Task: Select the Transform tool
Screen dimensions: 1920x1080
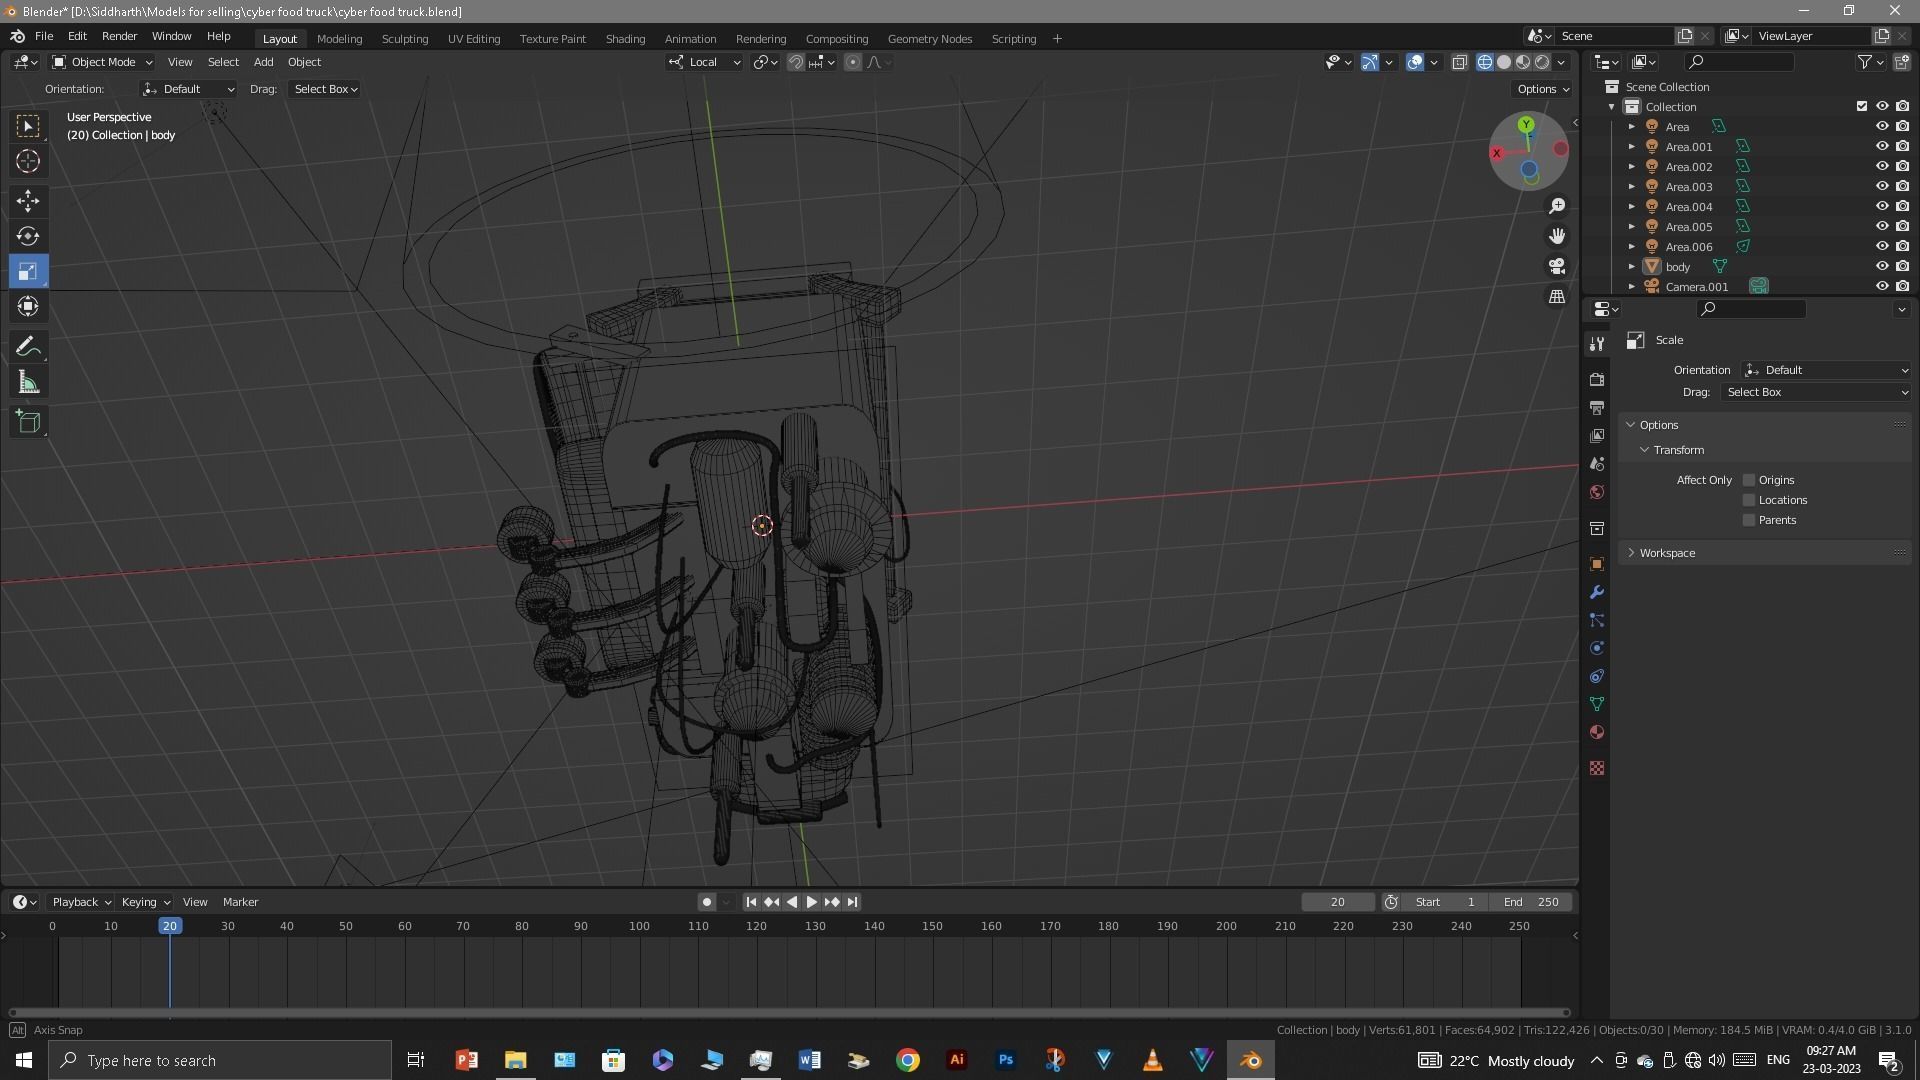Action: 28,306
